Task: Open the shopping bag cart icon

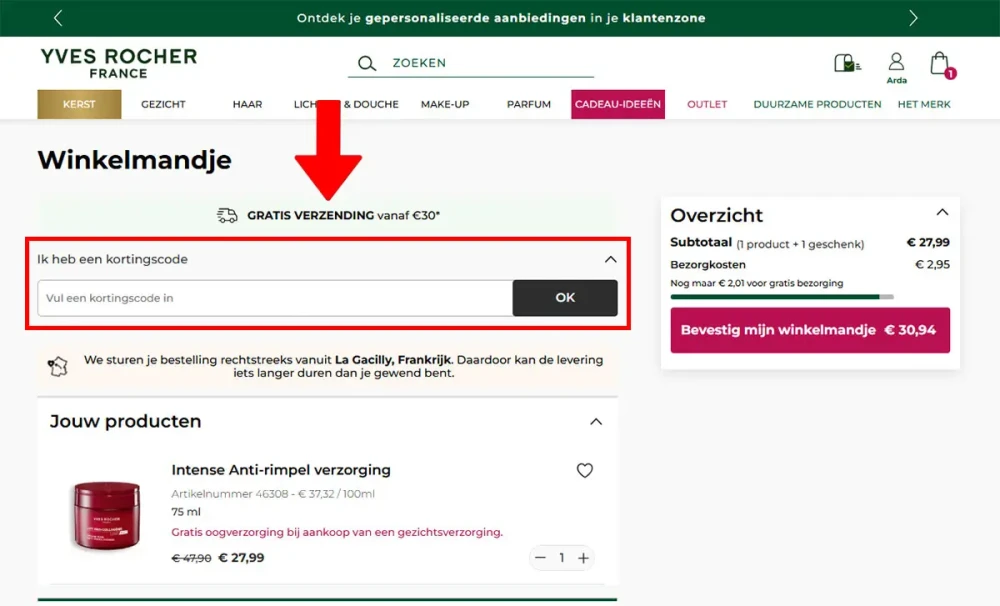Action: [939, 64]
